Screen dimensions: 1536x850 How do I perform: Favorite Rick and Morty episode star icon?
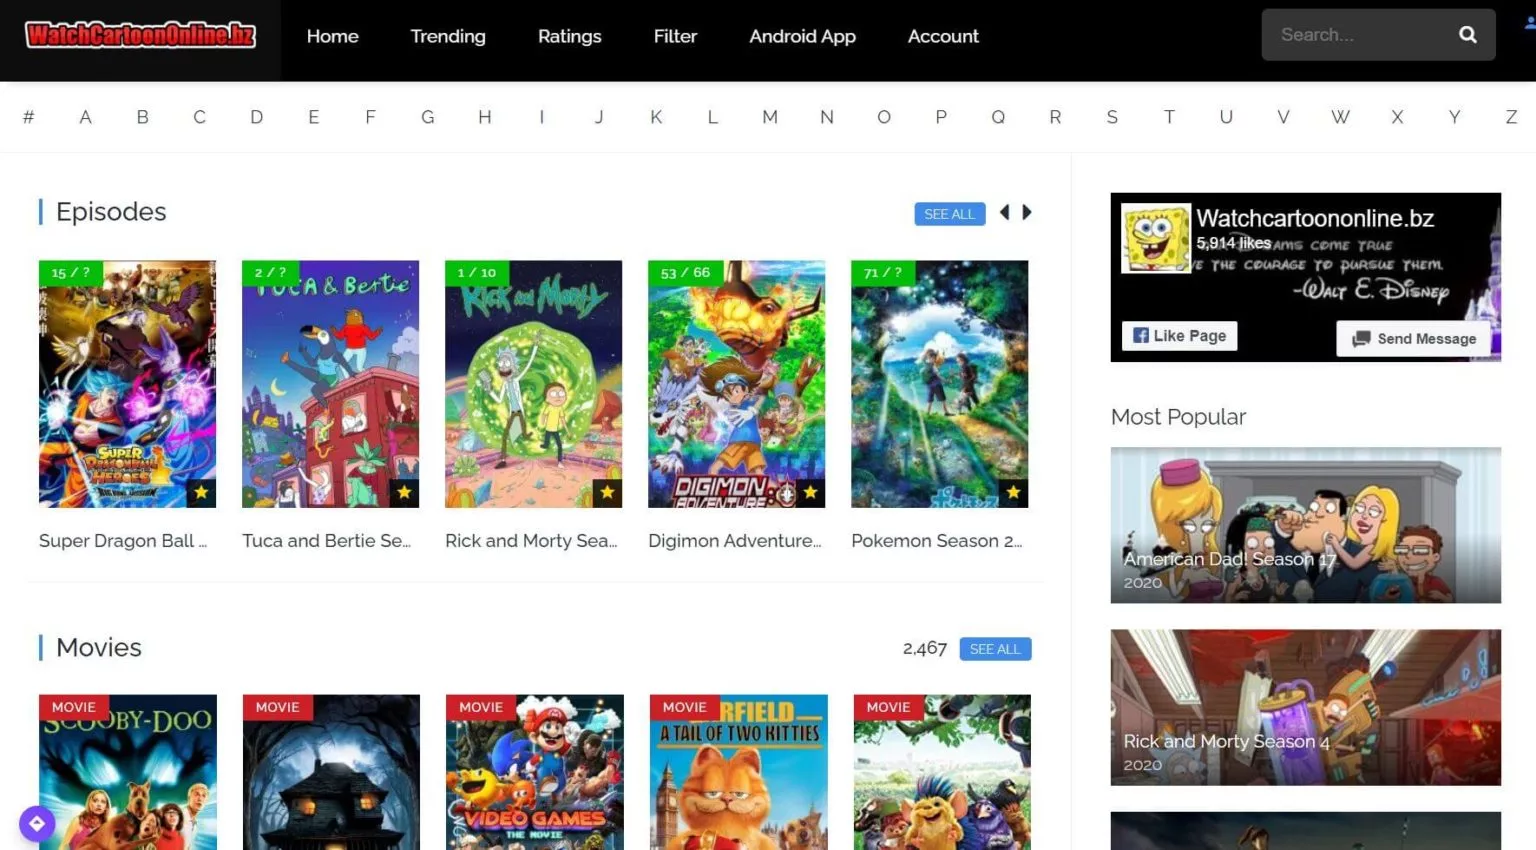(x=607, y=492)
